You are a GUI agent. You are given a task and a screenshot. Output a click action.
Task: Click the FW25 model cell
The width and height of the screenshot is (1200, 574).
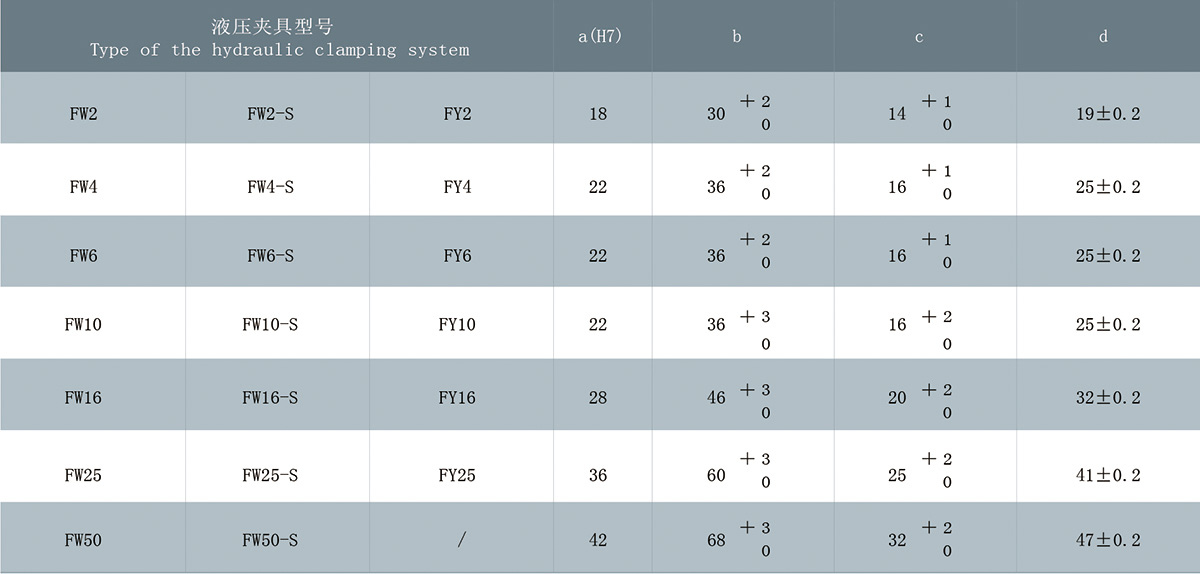[x=84, y=476]
